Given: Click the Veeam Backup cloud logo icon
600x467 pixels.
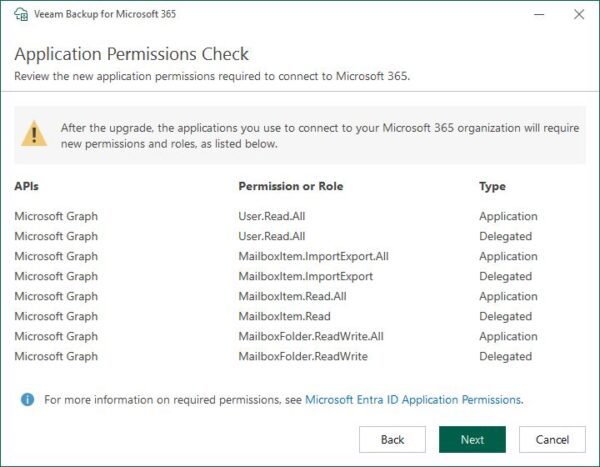Looking at the screenshot, I should pos(21,14).
